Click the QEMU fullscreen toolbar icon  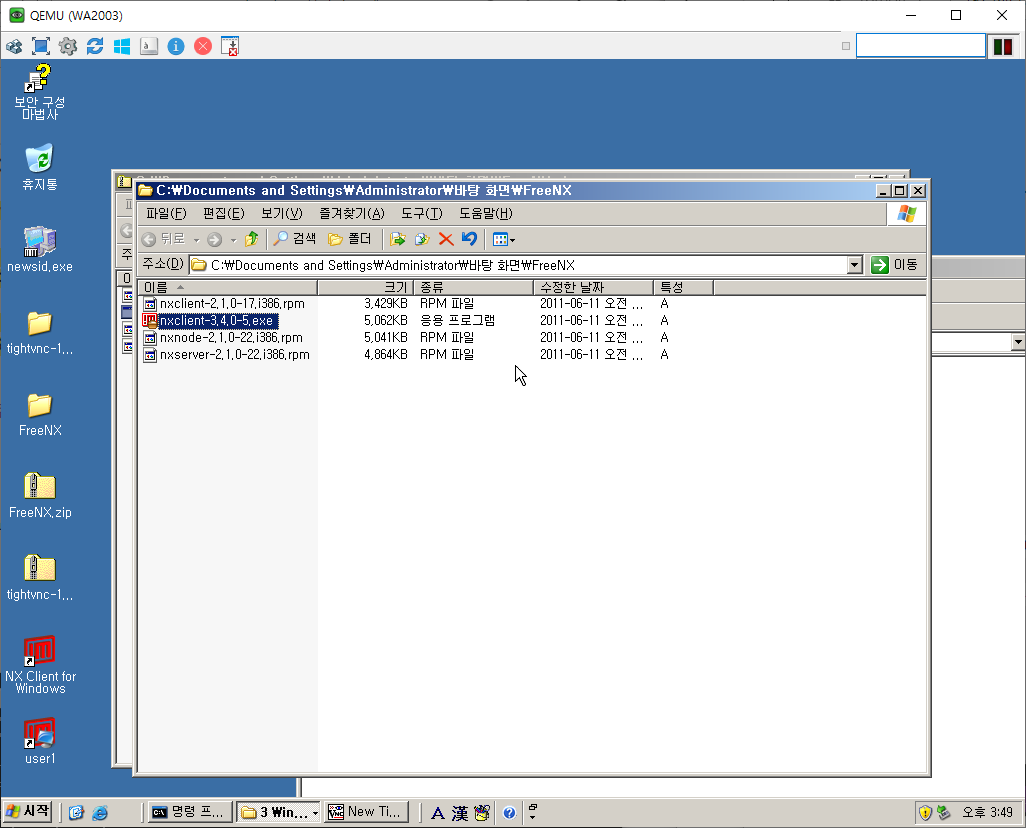[41, 46]
